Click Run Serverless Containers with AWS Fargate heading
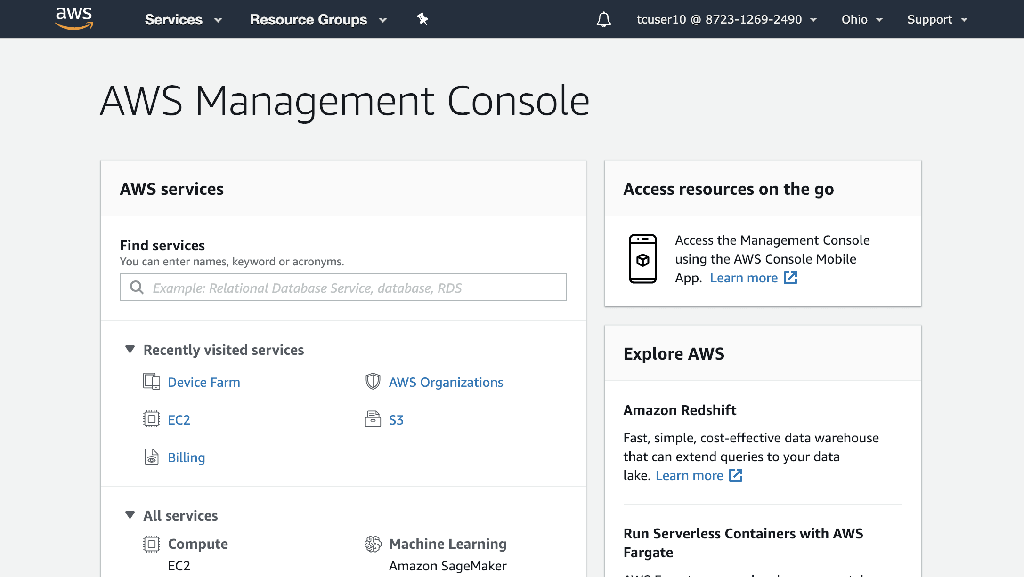1024x577 pixels. click(x=743, y=543)
